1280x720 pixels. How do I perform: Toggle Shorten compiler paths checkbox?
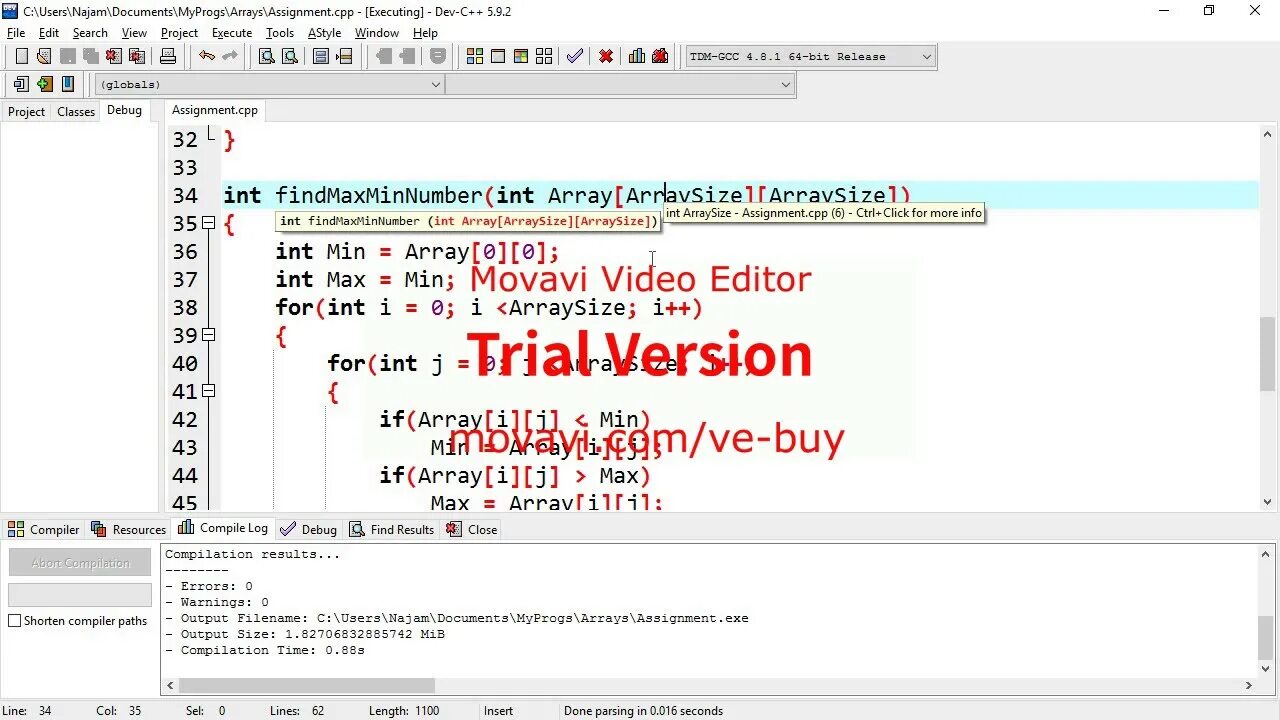click(15, 621)
